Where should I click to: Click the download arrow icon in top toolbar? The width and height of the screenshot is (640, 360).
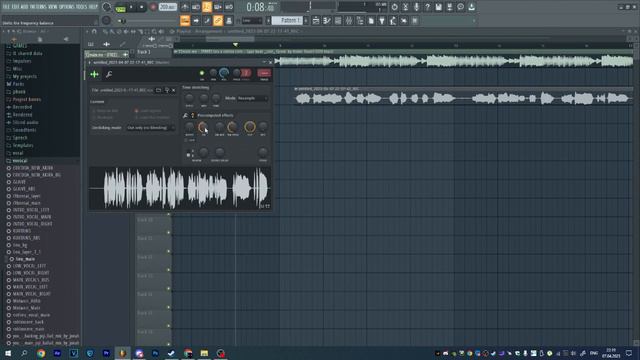click(x=471, y=7)
